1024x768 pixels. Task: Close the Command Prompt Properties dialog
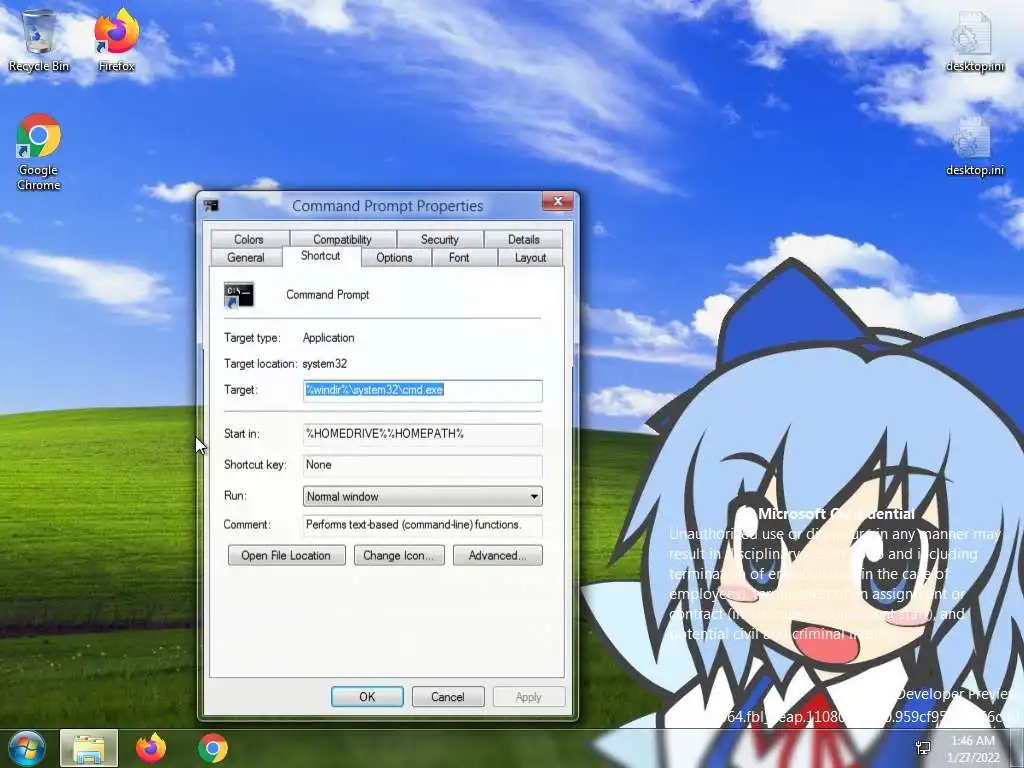tap(558, 201)
